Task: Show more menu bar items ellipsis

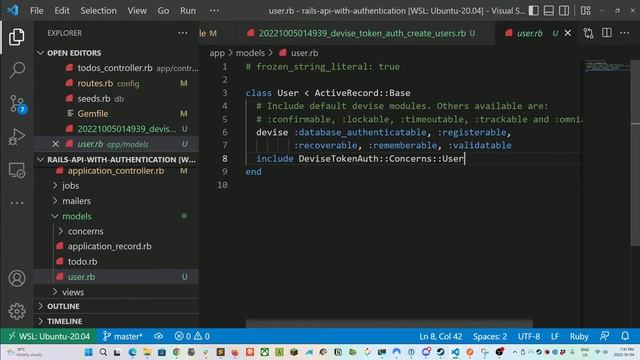Action: [x=214, y=11]
